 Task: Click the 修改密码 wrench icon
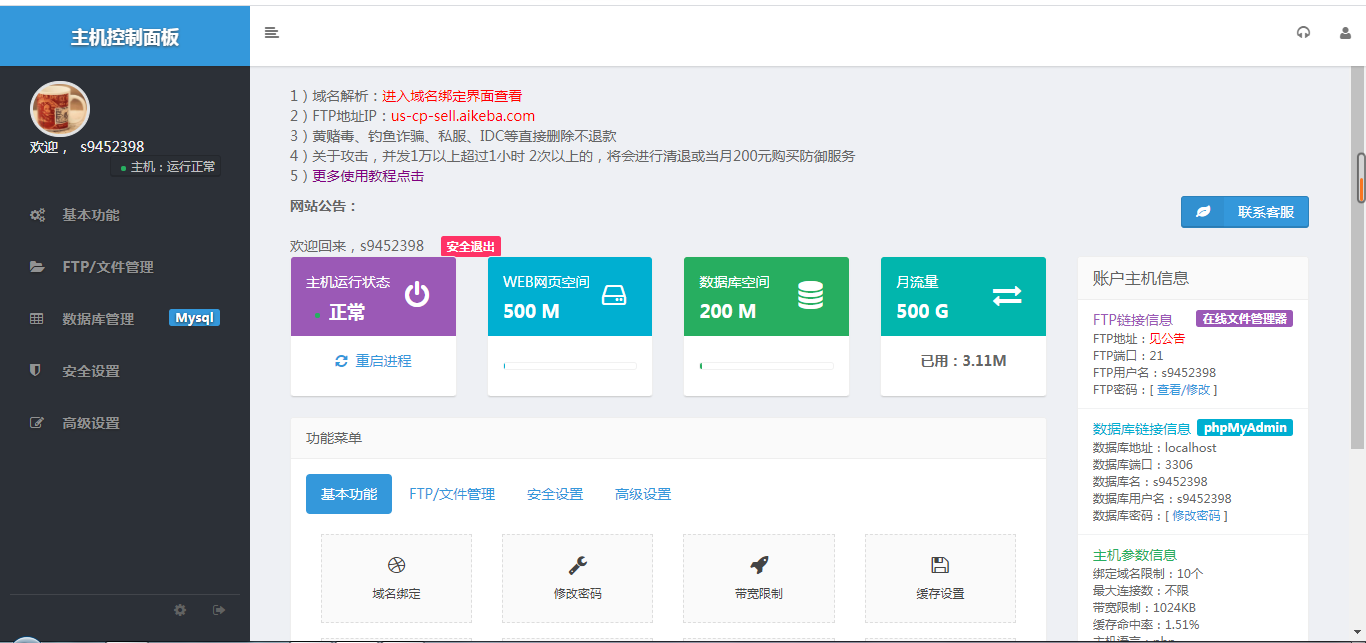(577, 565)
